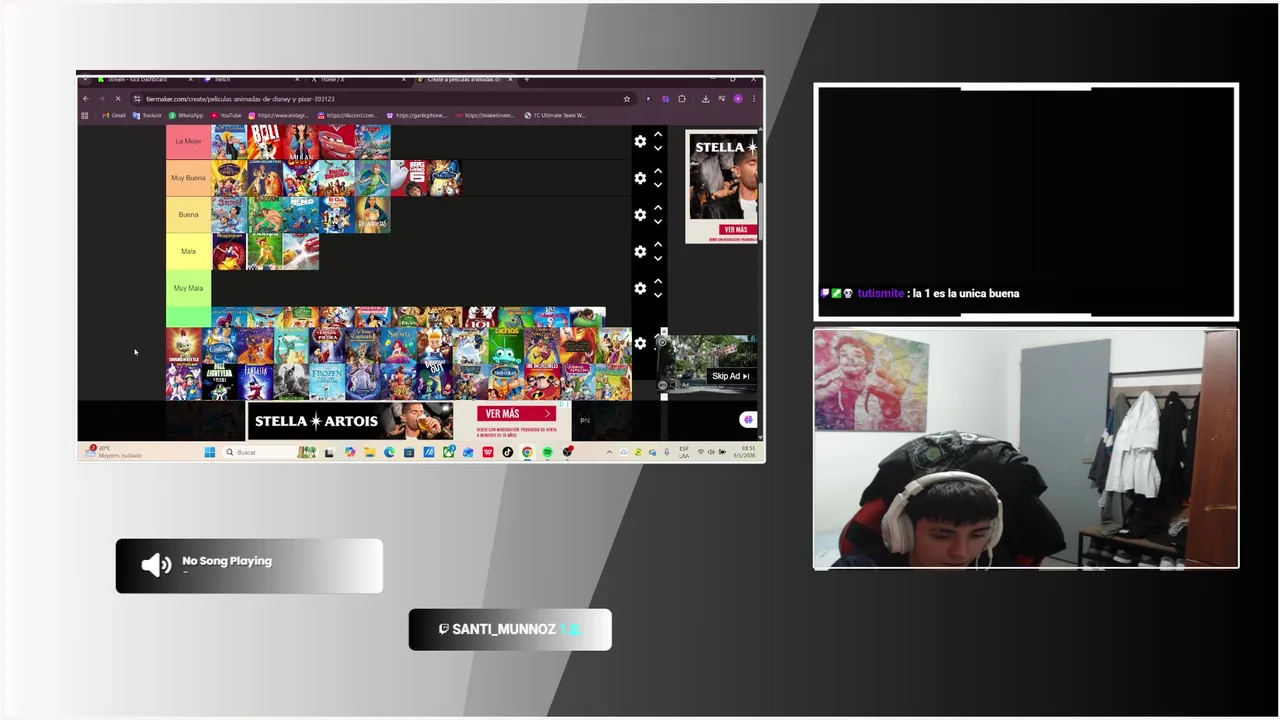Select the Create a peliculas animadas tab
The height and width of the screenshot is (720, 1280).
click(464, 79)
